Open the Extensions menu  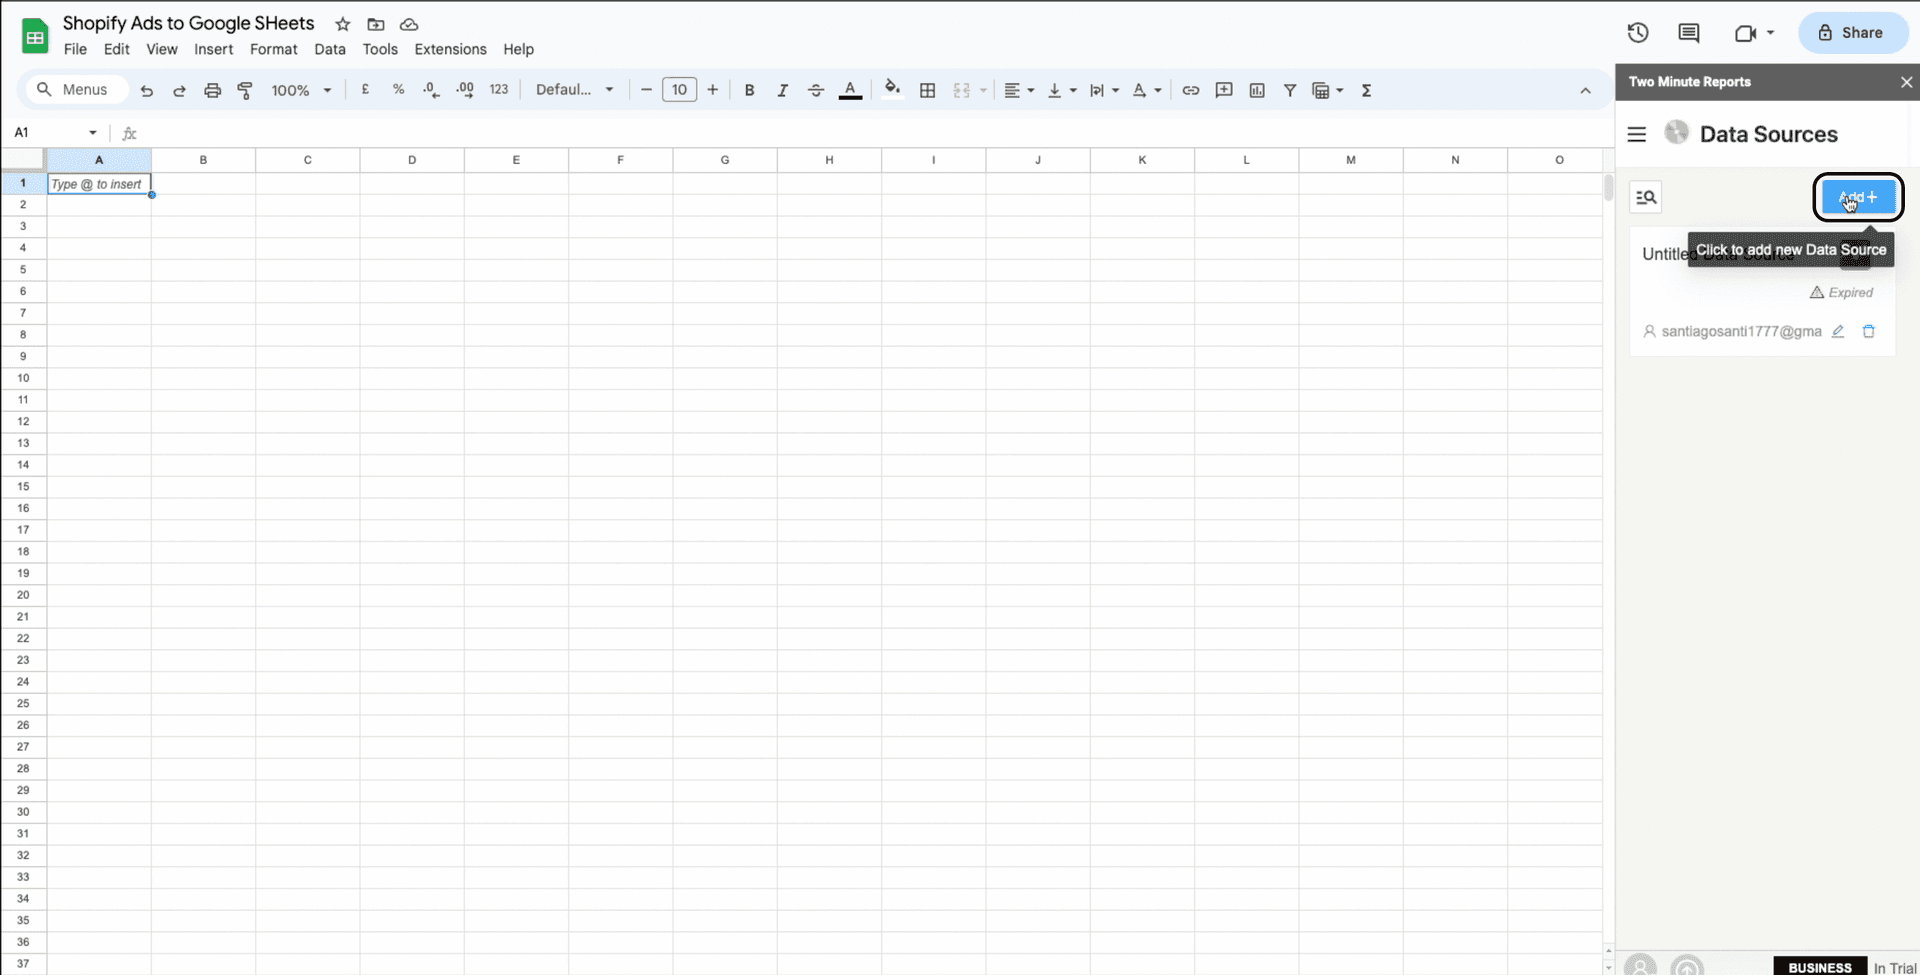click(451, 49)
